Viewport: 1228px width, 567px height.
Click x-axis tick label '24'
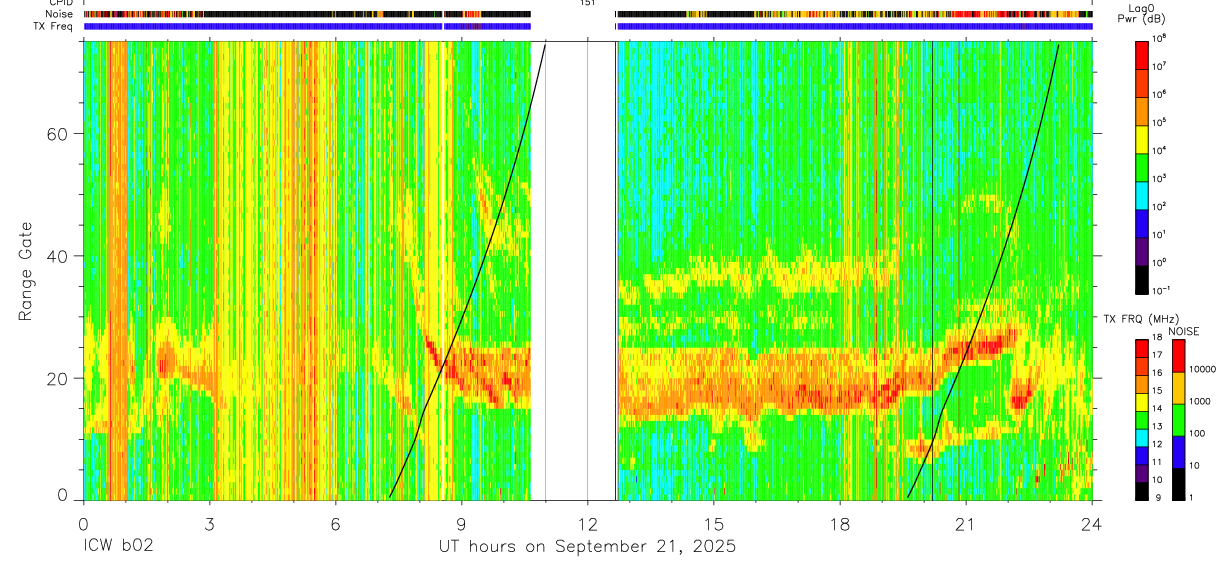click(1092, 523)
